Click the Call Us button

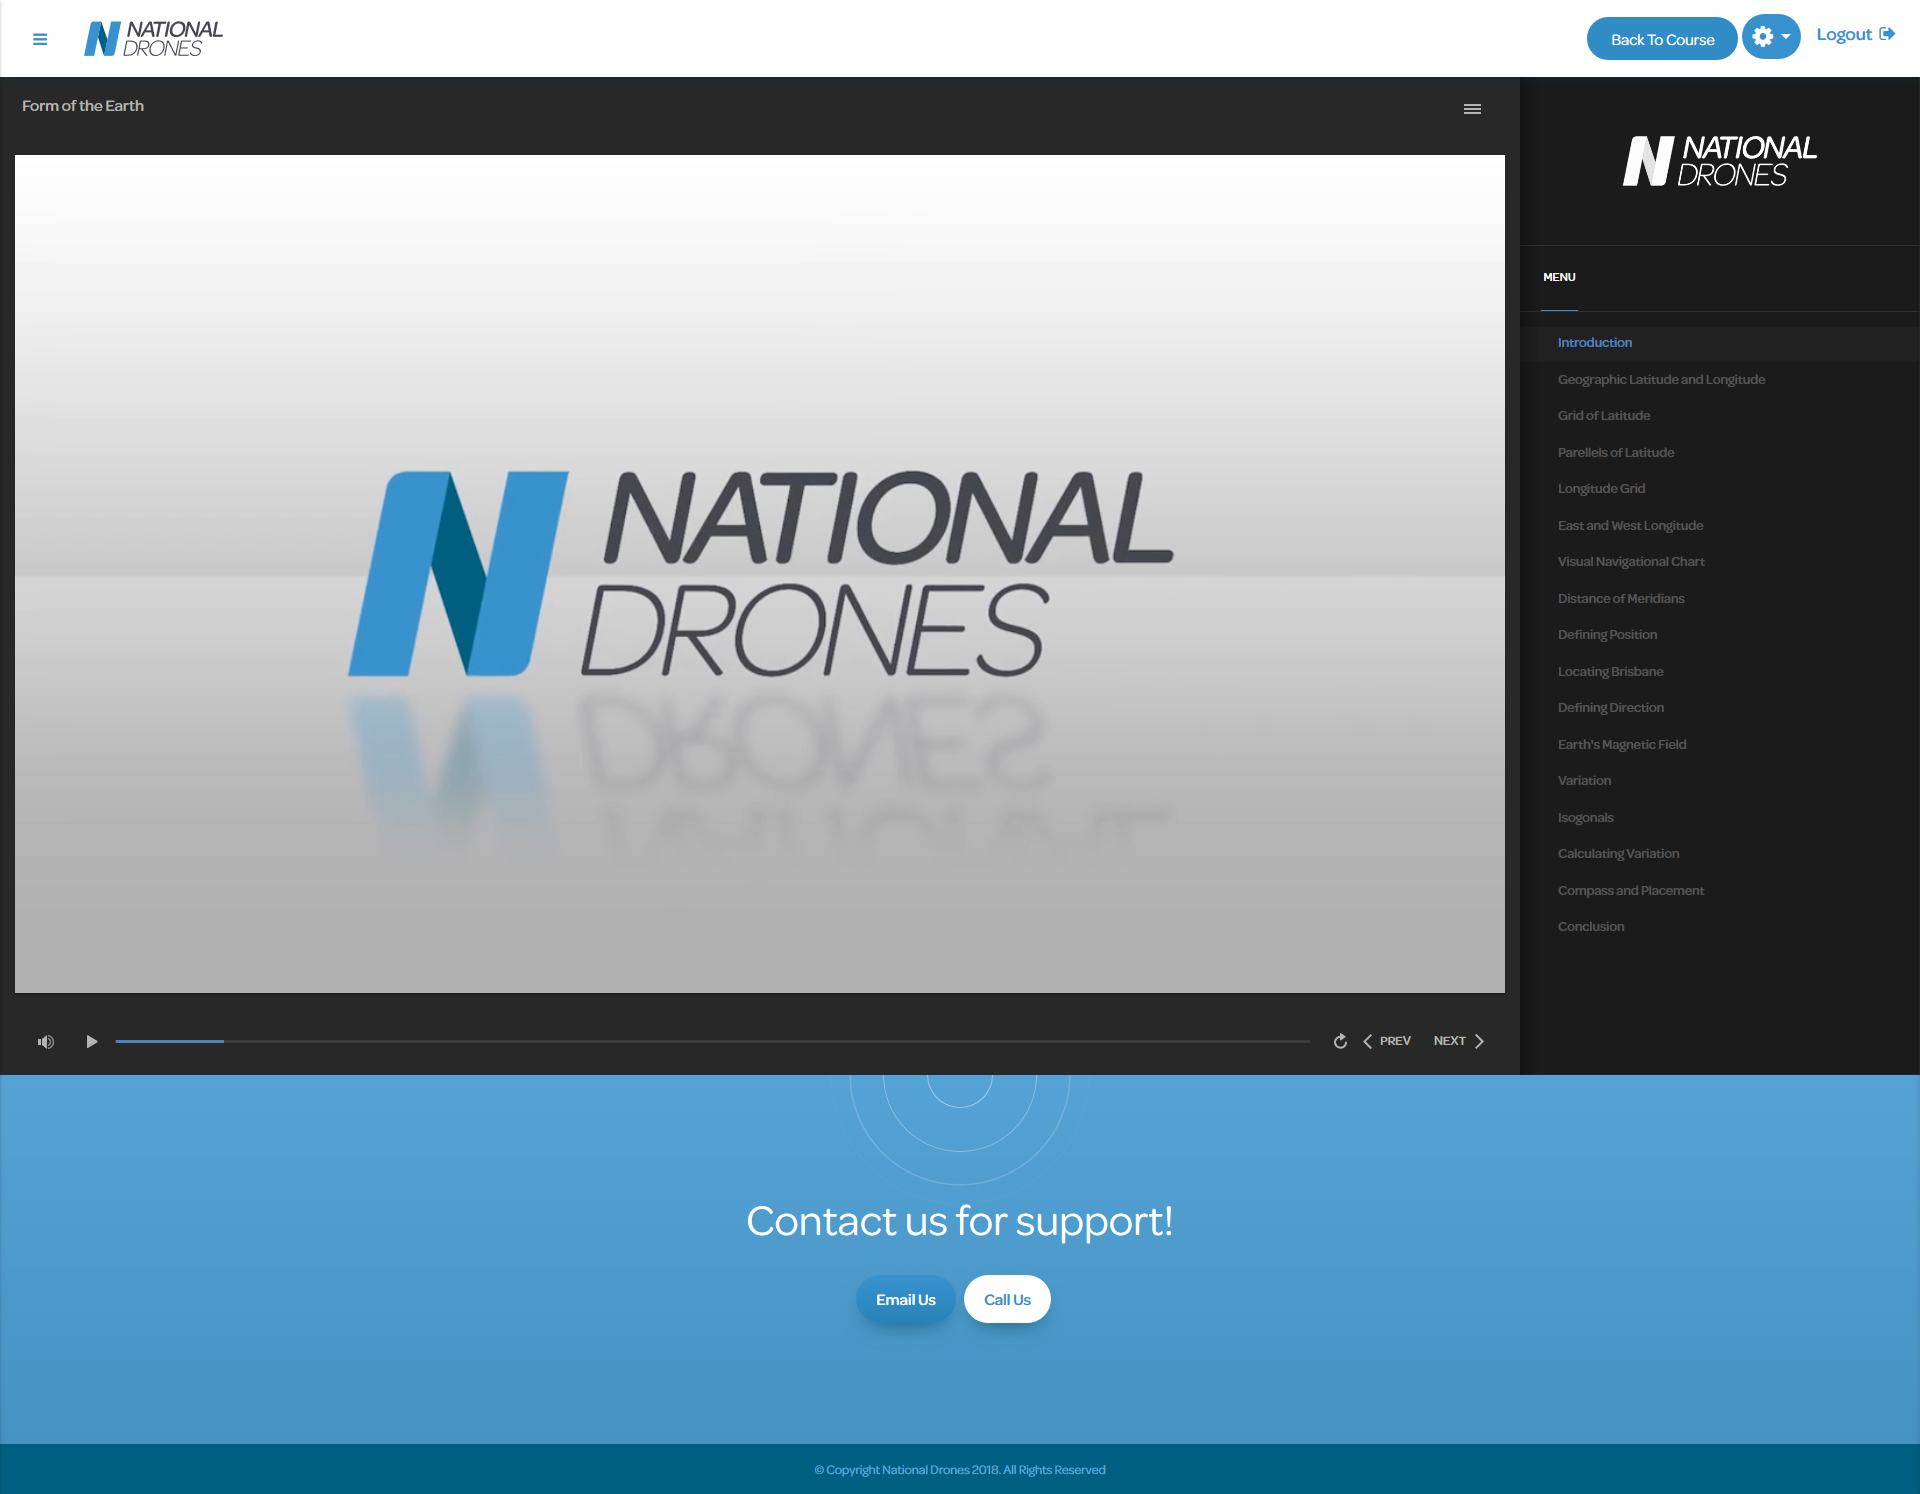coord(1007,1299)
